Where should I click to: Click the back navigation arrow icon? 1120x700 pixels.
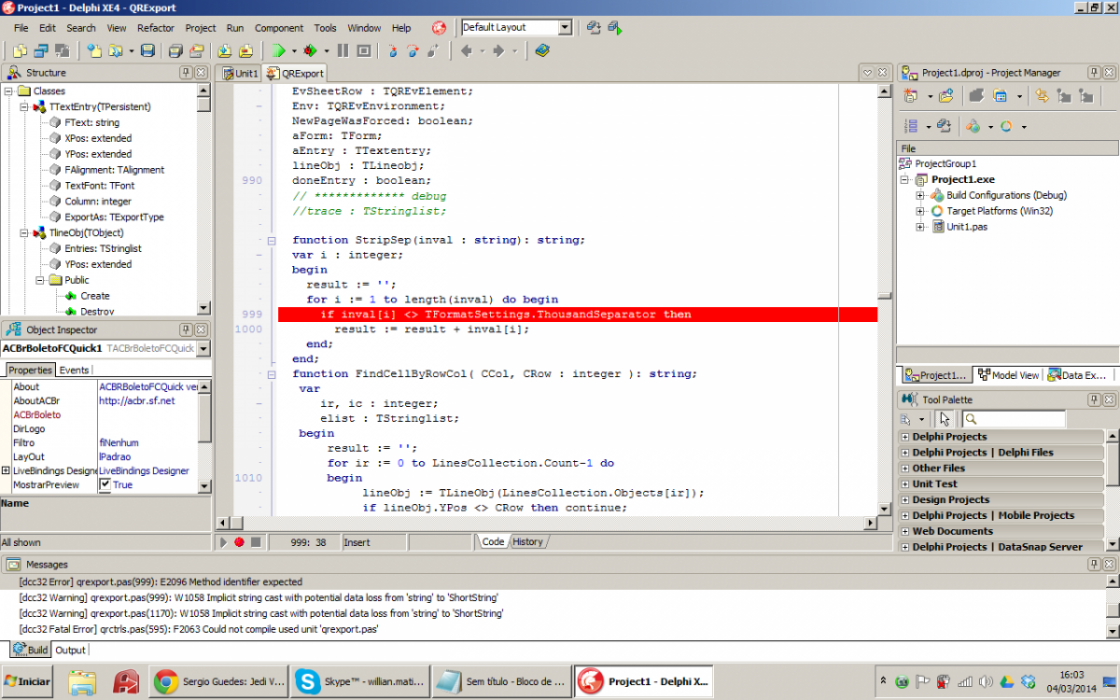[466, 51]
